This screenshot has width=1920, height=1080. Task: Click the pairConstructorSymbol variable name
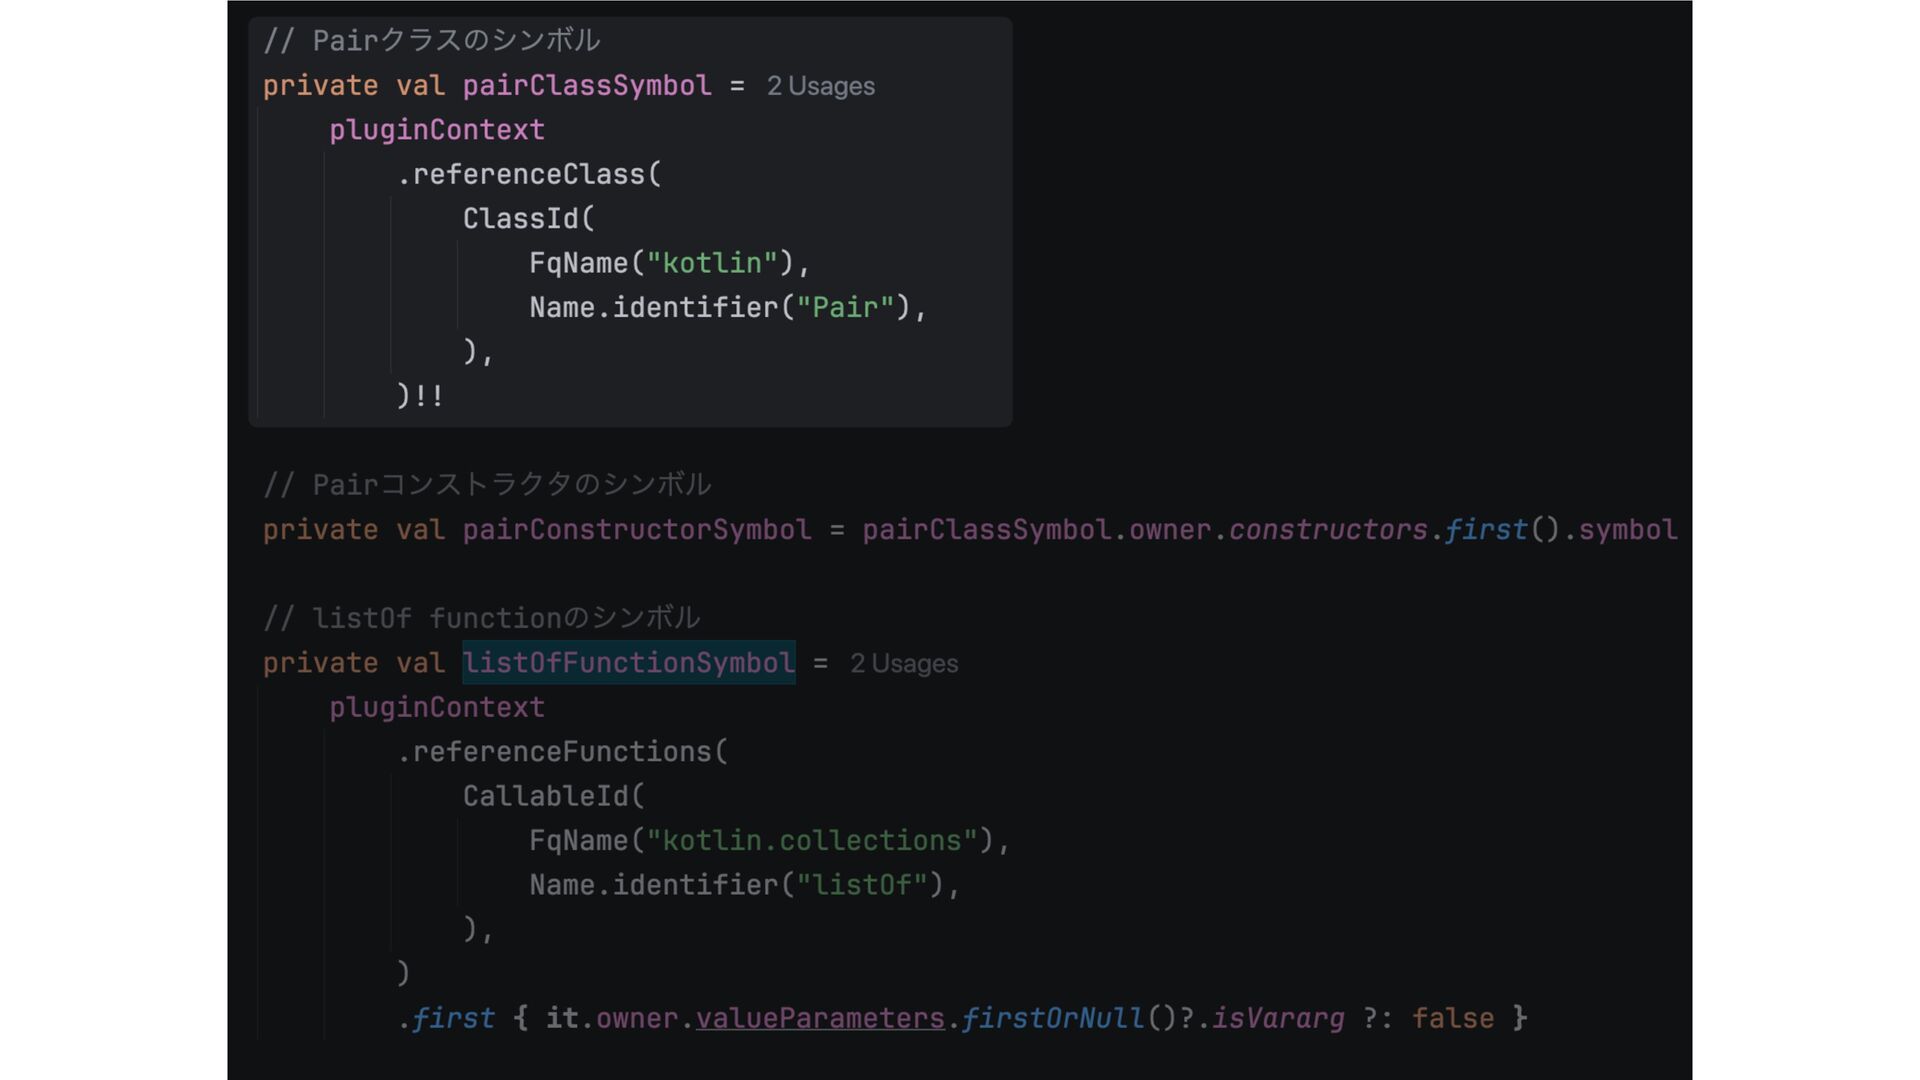[636, 530]
